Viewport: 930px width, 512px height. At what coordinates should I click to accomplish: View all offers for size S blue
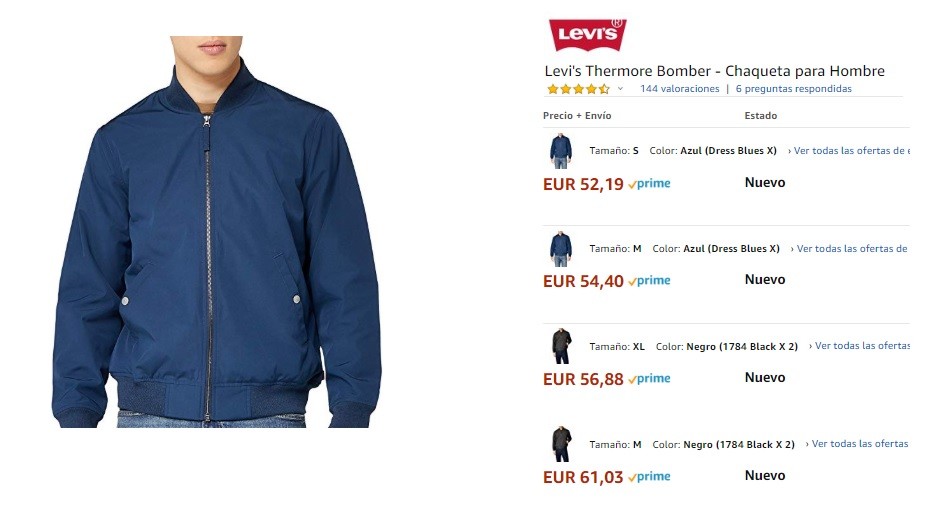tap(849, 151)
